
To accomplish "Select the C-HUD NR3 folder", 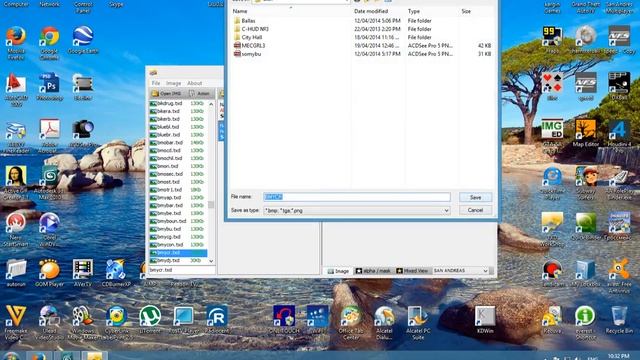I will tap(255, 29).
